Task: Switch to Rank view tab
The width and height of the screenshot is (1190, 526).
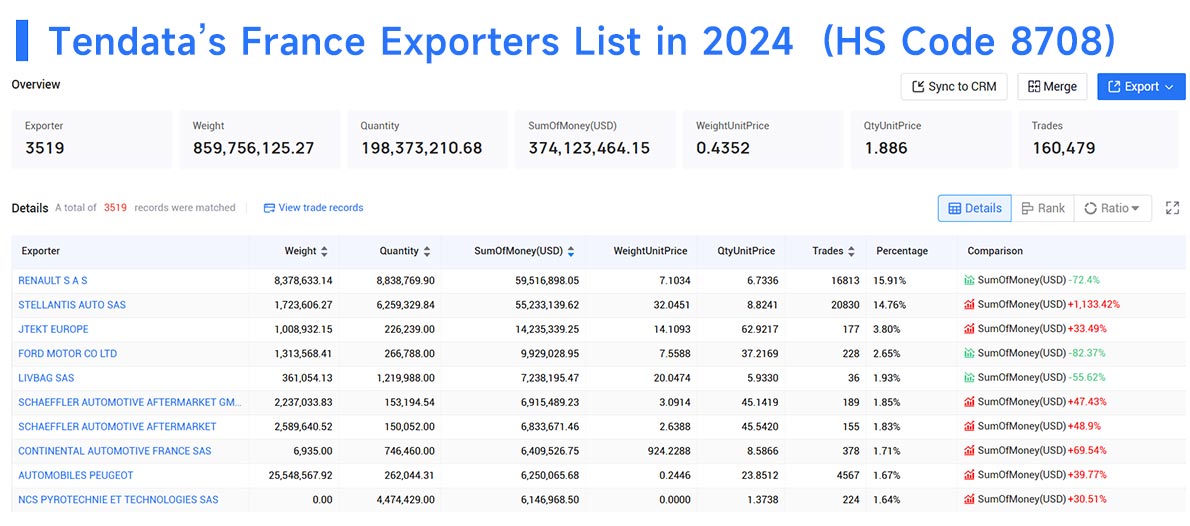Action: [1043, 208]
